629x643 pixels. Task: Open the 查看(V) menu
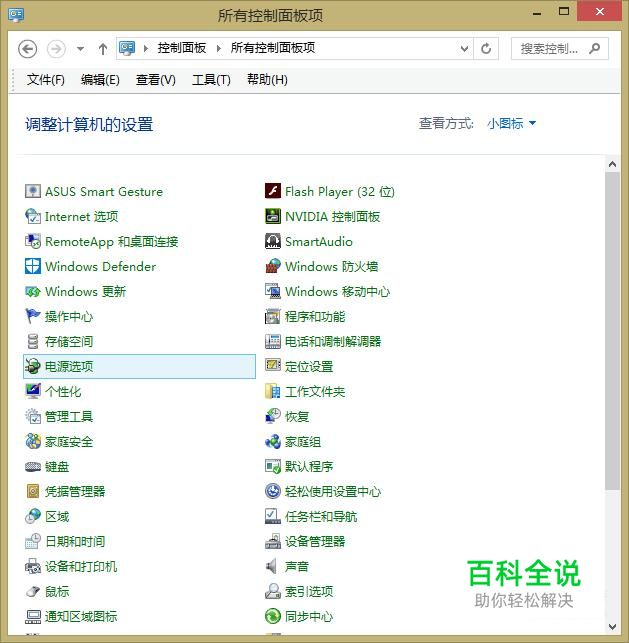pyautogui.click(x=155, y=80)
